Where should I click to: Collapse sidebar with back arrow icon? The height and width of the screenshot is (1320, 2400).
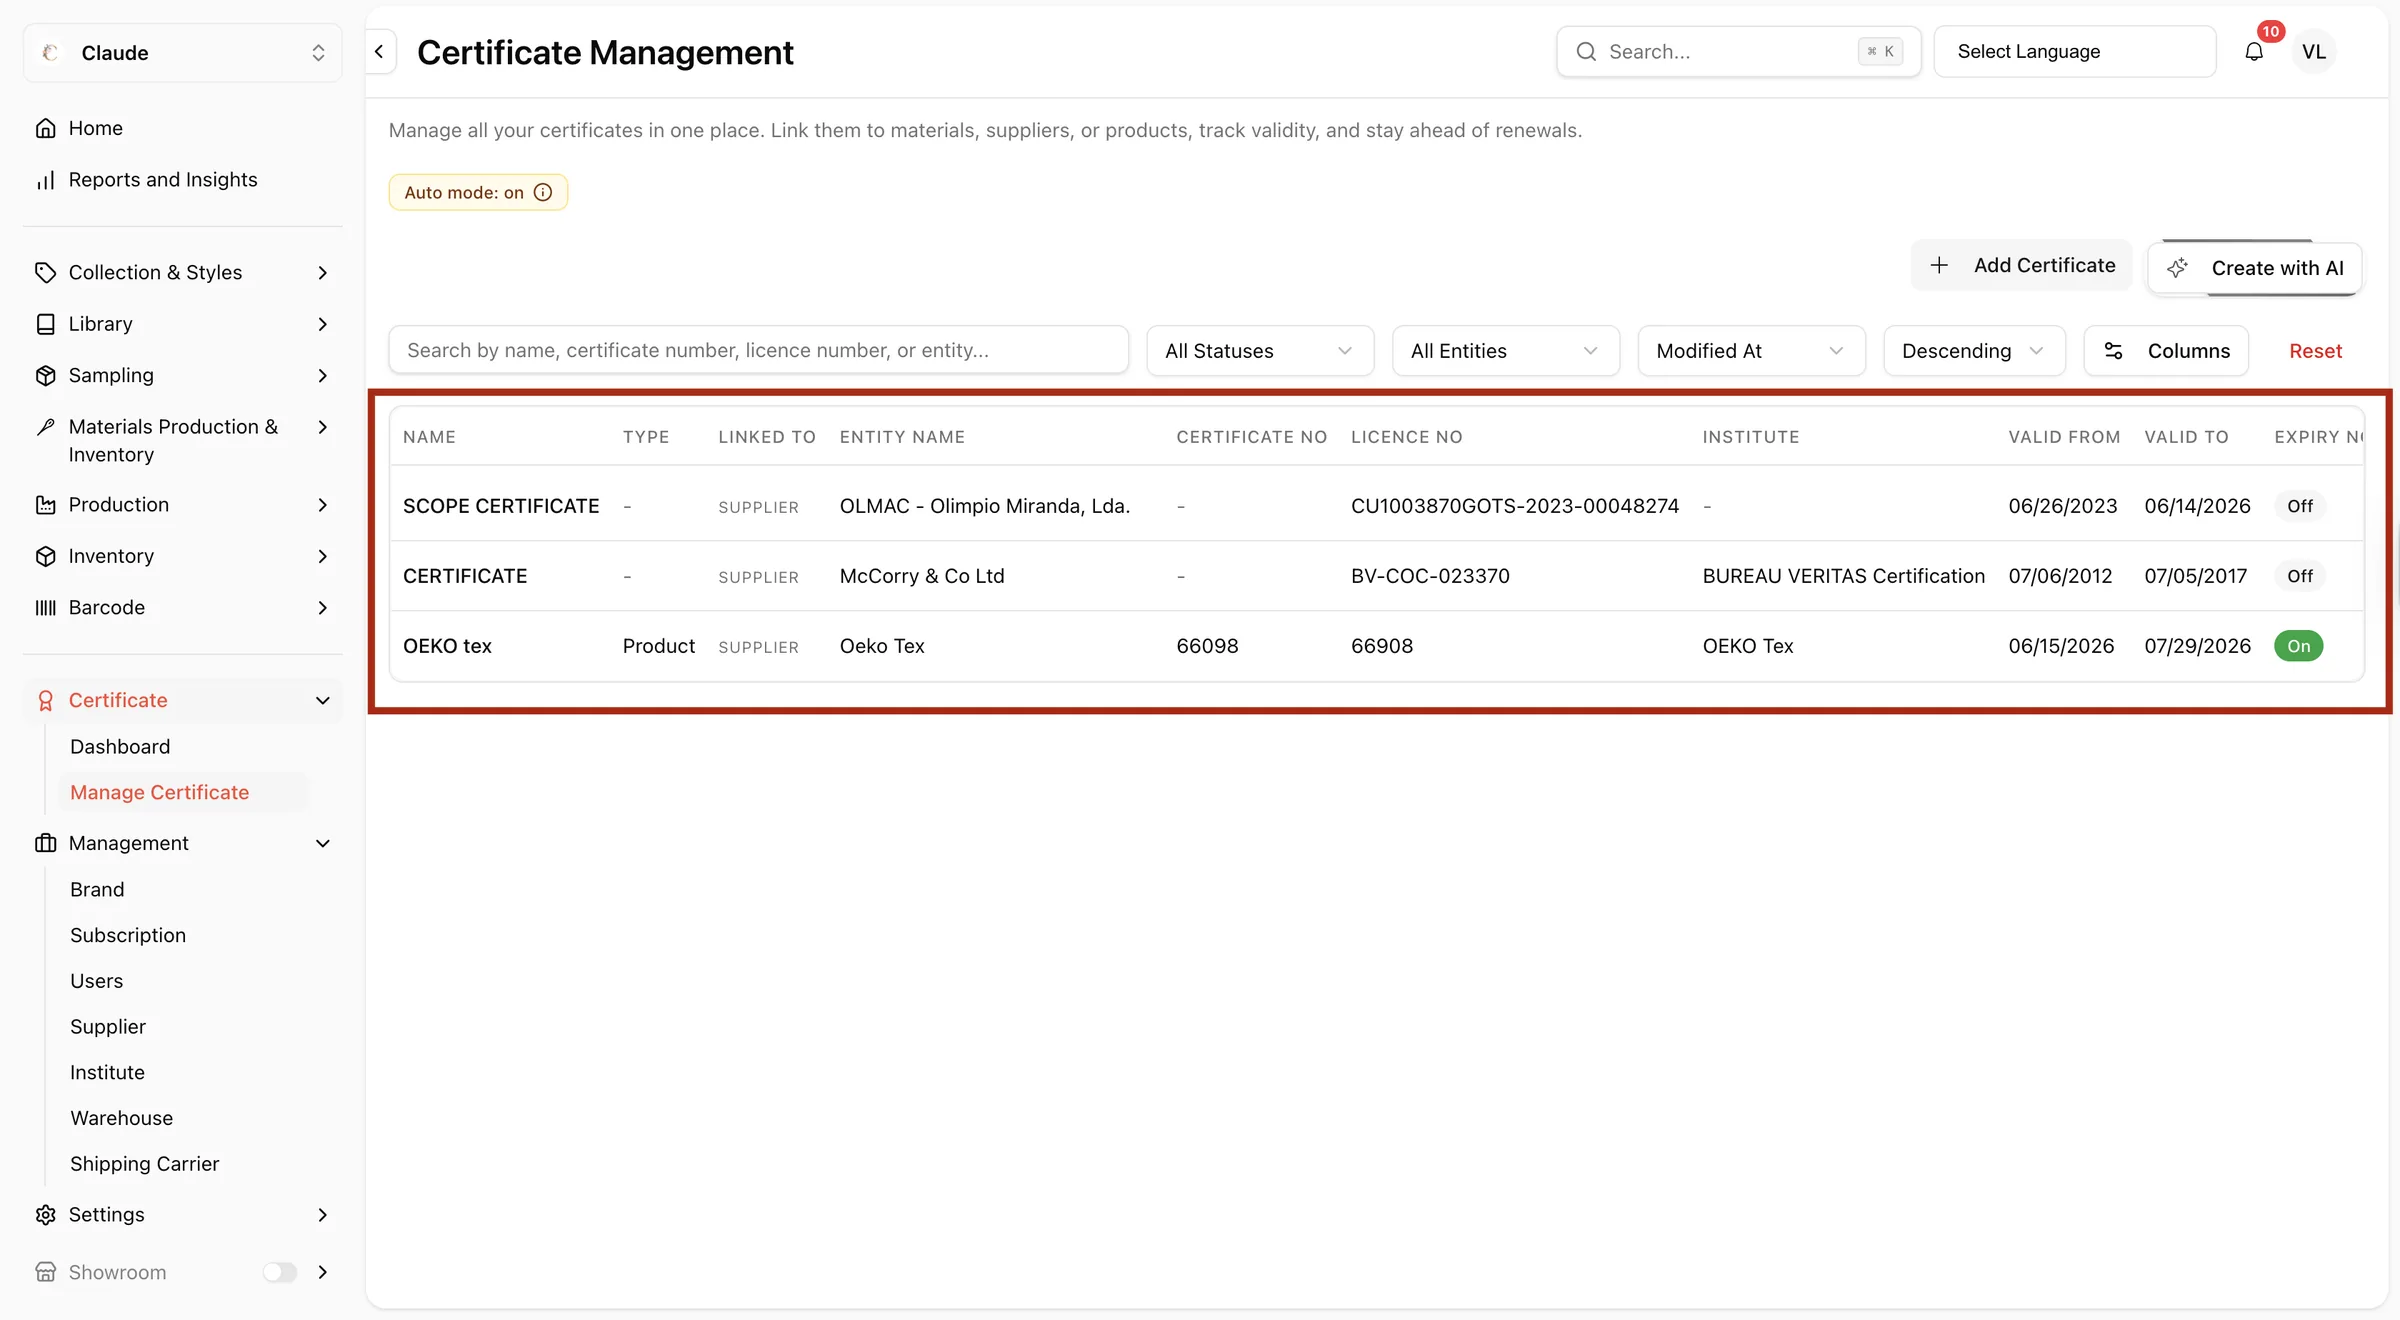coord(379,52)
